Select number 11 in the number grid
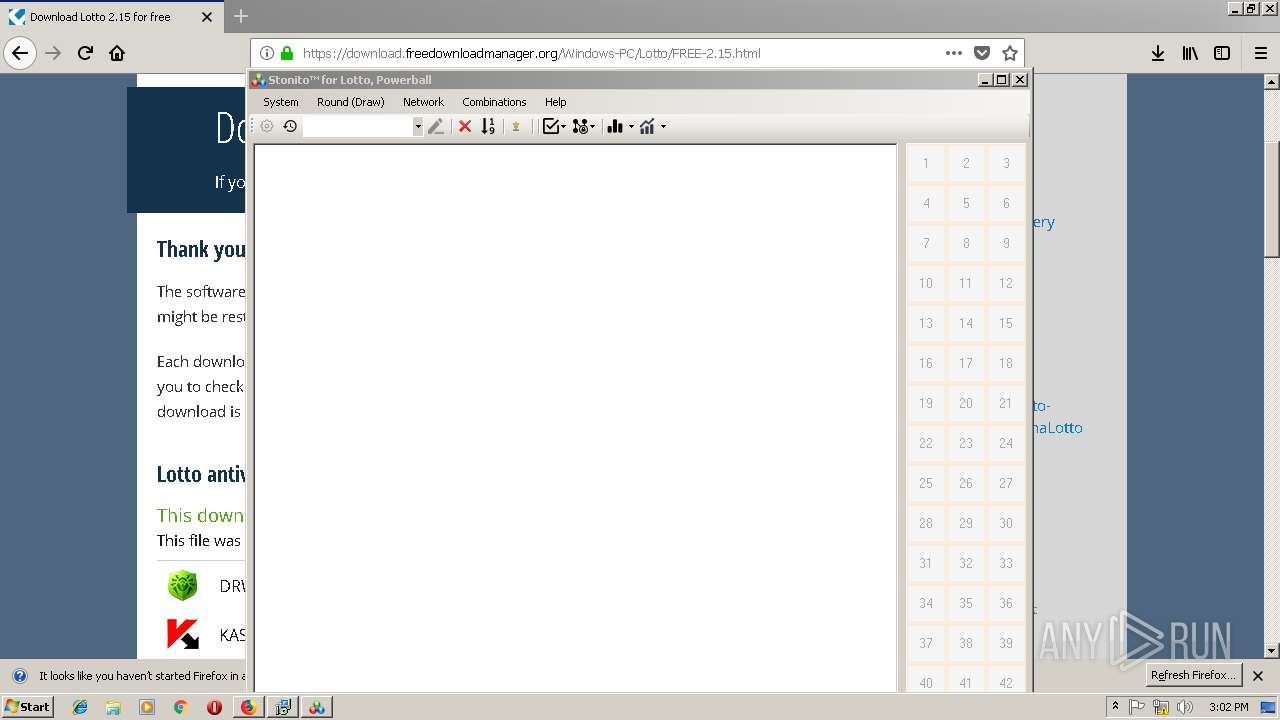 [966, 283]
